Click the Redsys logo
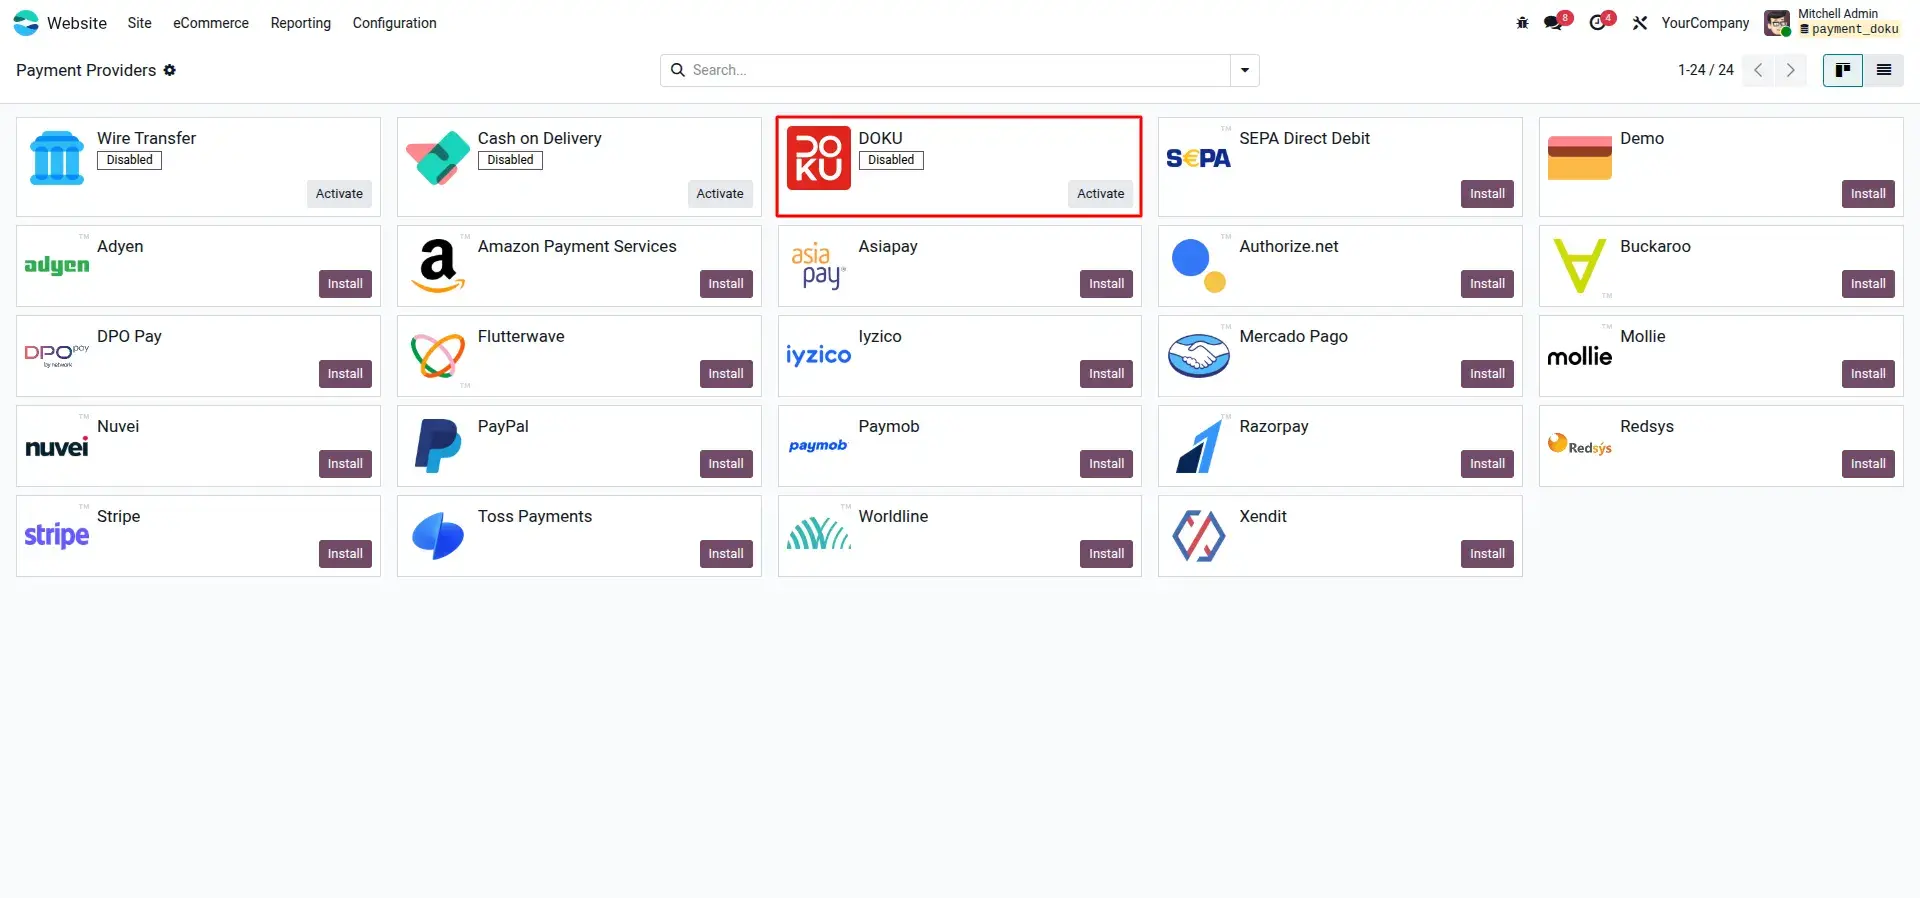Image resolution: width=1920 pixels, height=898 pixels. (x=1579, y=444)
